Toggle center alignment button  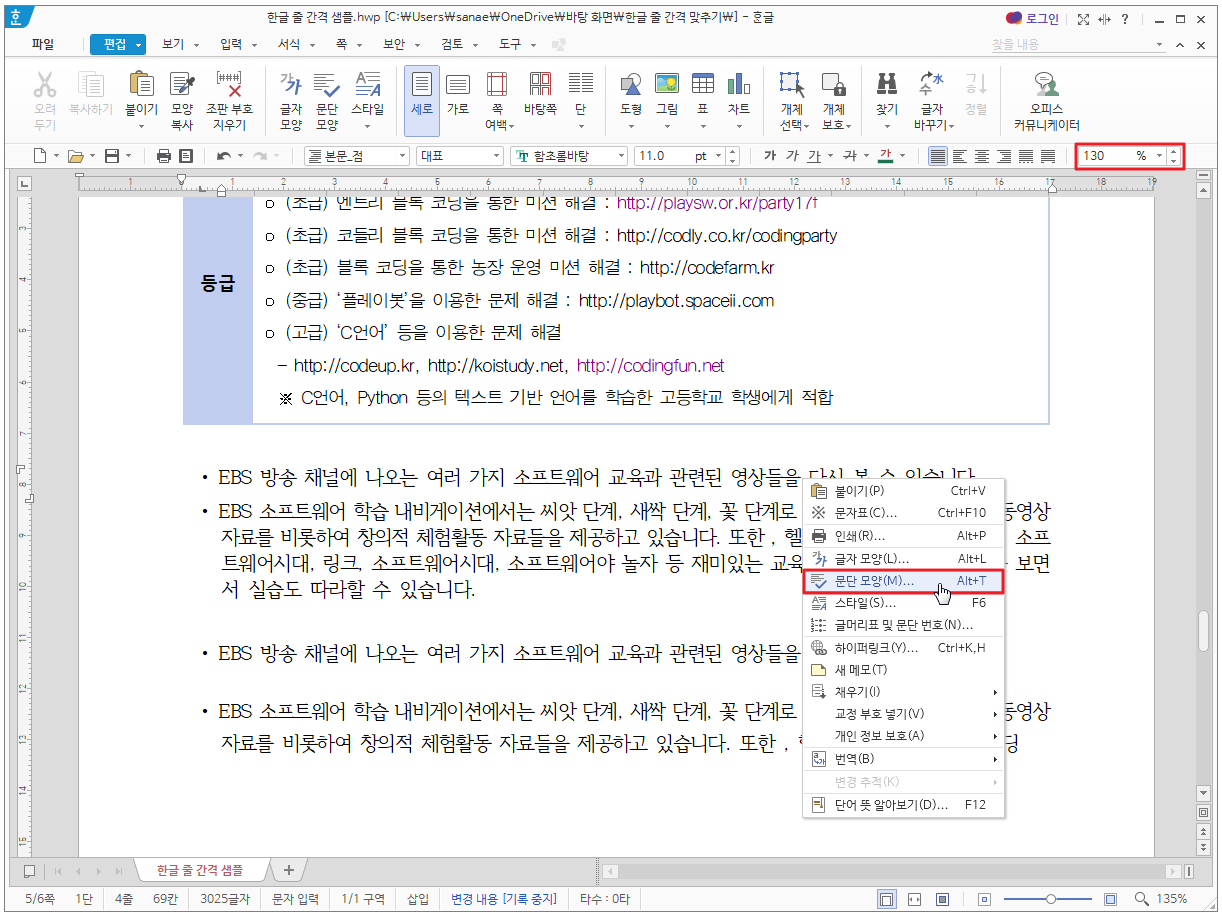pos(982,156)
